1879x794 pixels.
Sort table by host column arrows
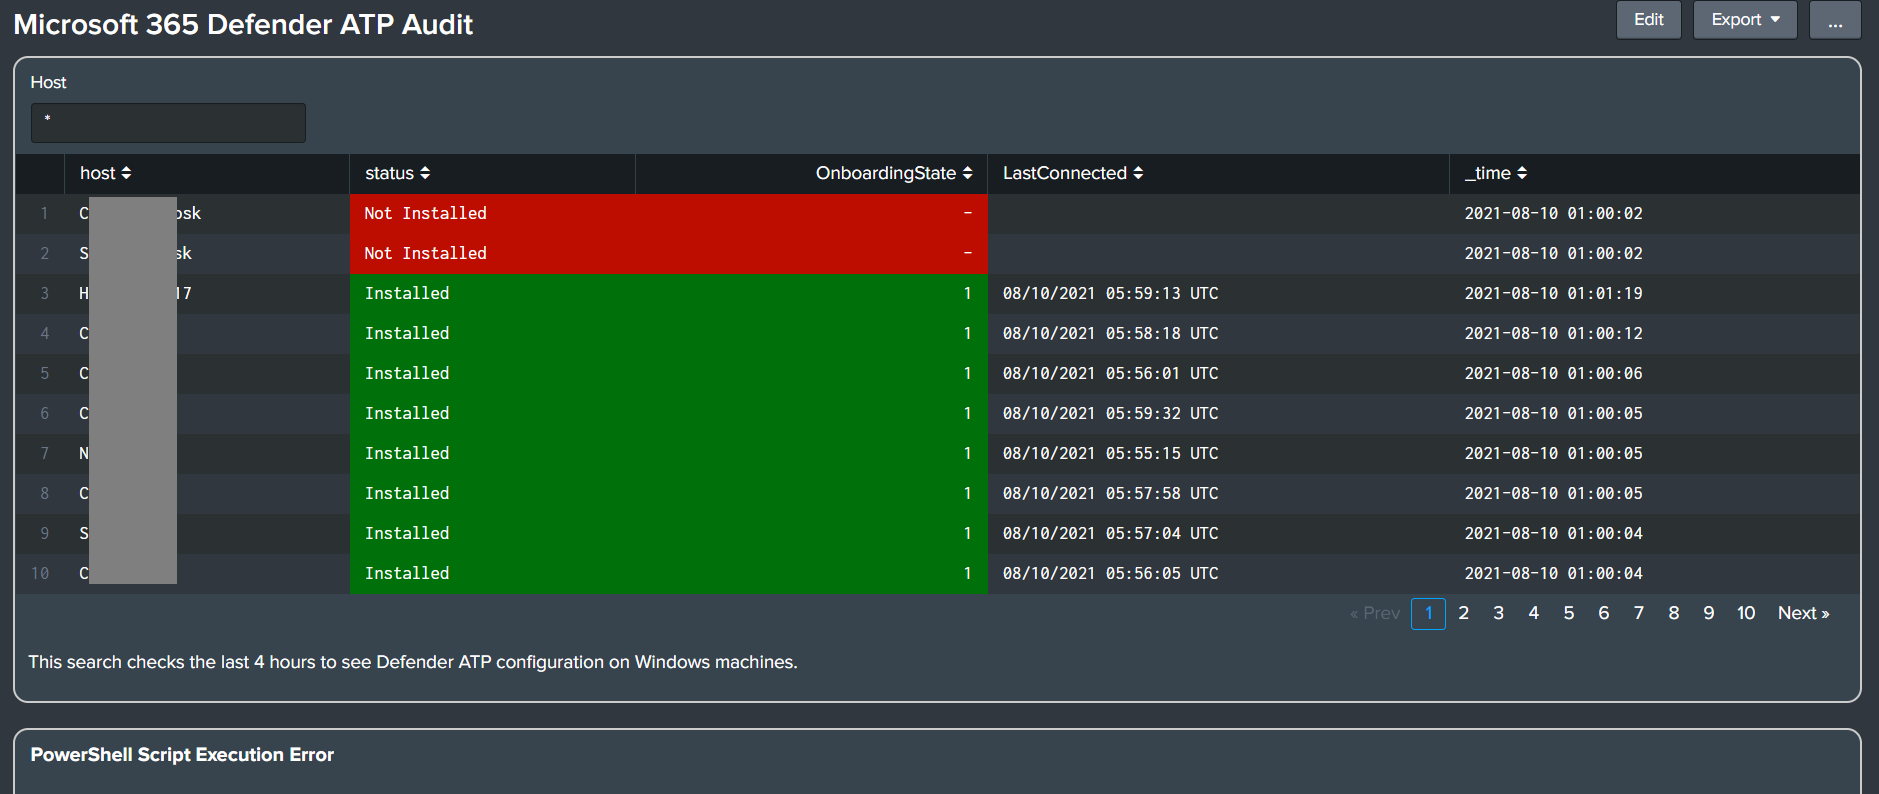coord(126,173)
